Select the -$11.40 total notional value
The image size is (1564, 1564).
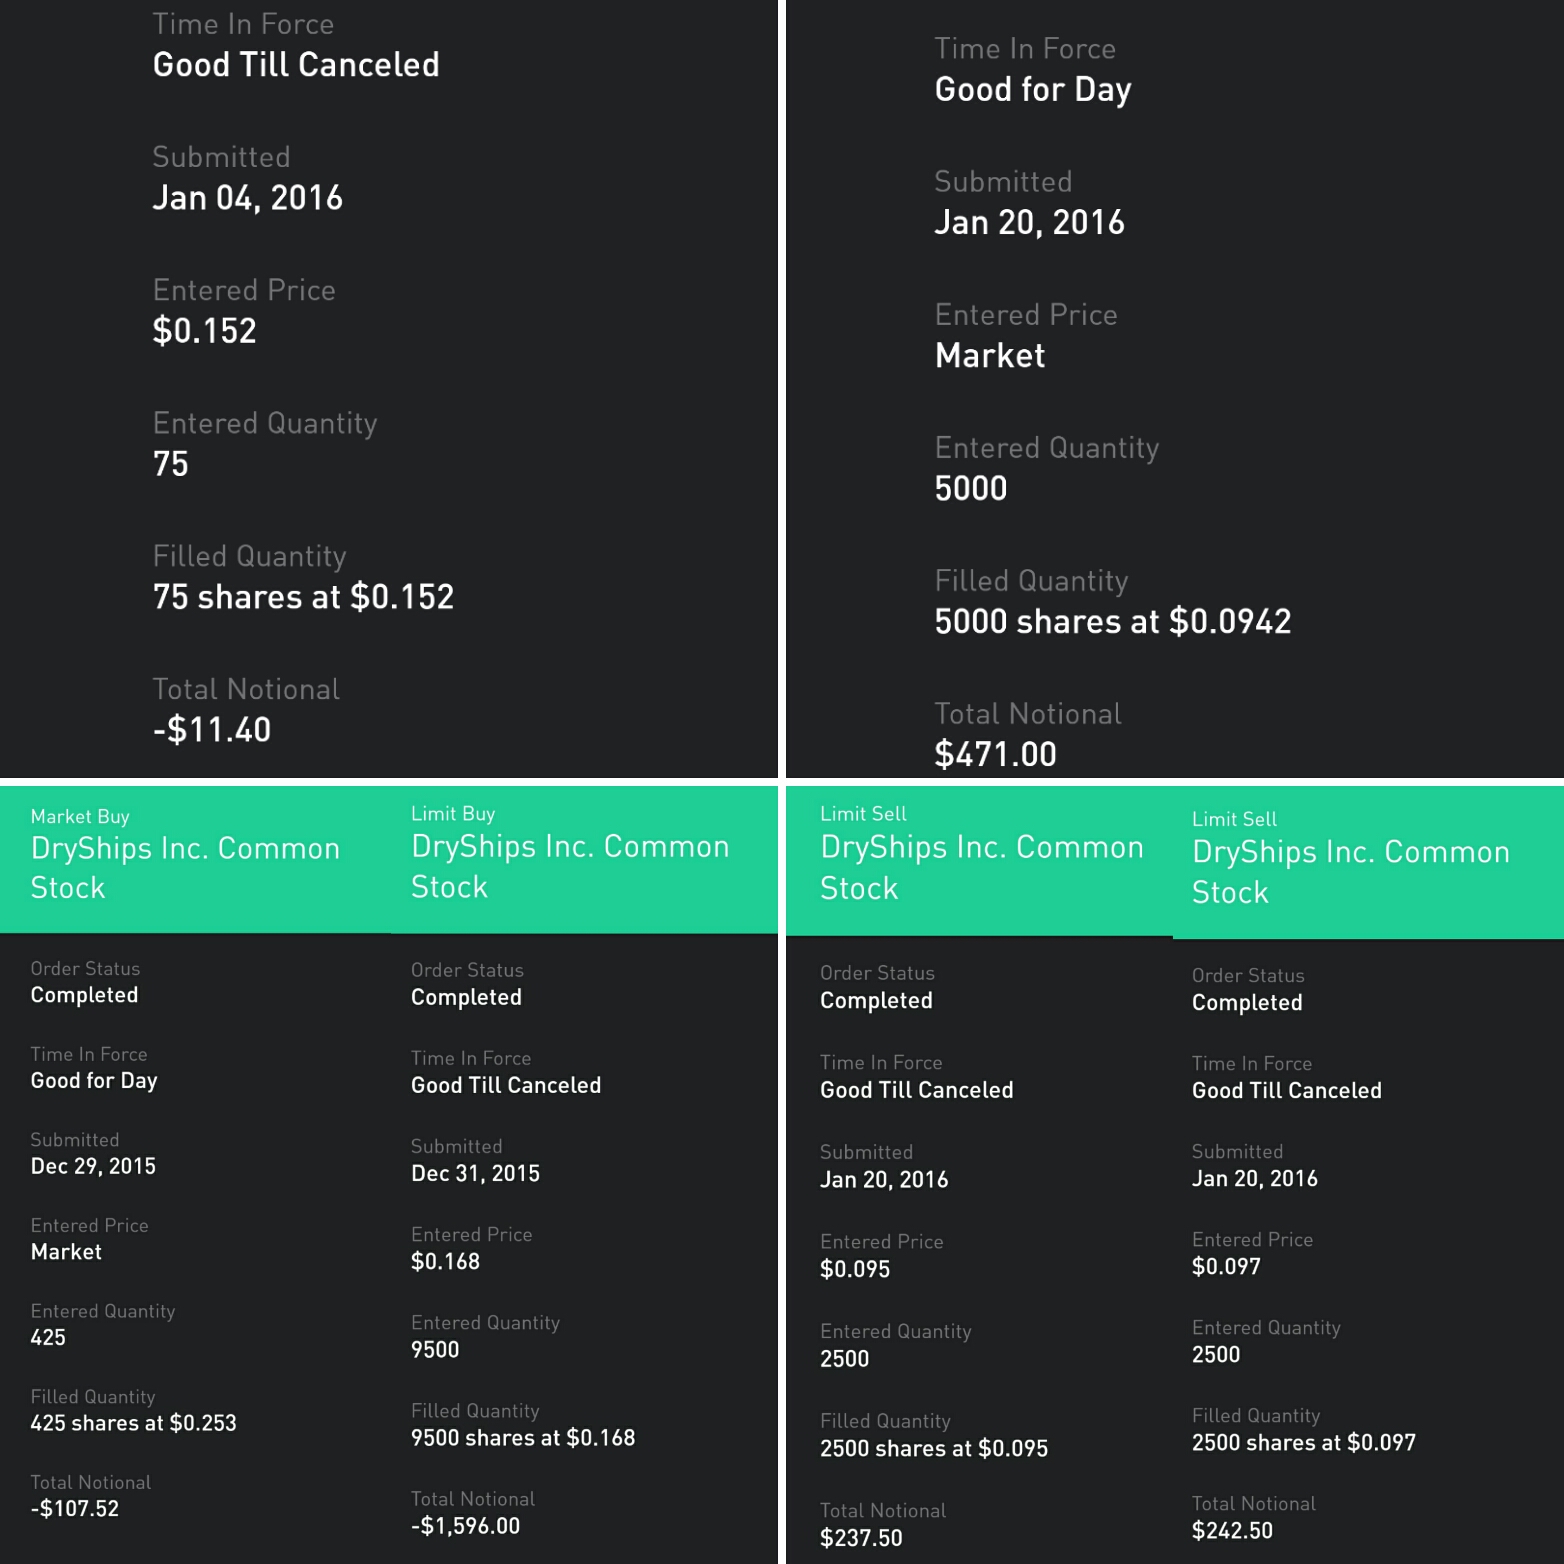211,730
